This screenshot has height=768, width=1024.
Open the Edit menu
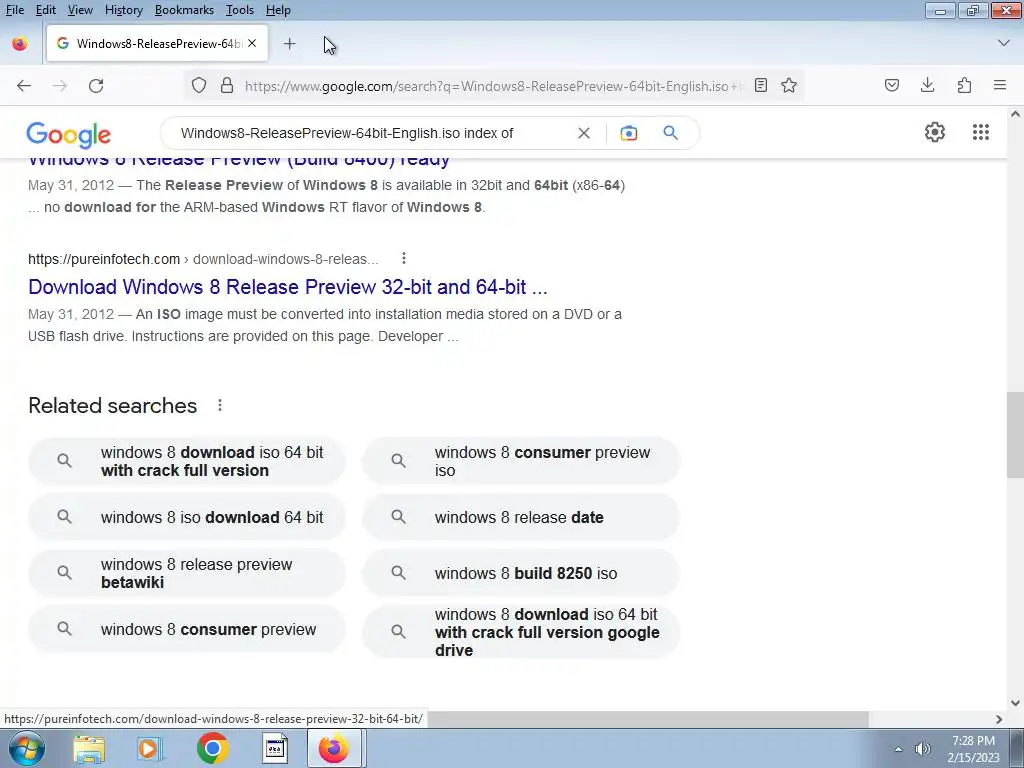pyautogui.click(x=46, y=10)
